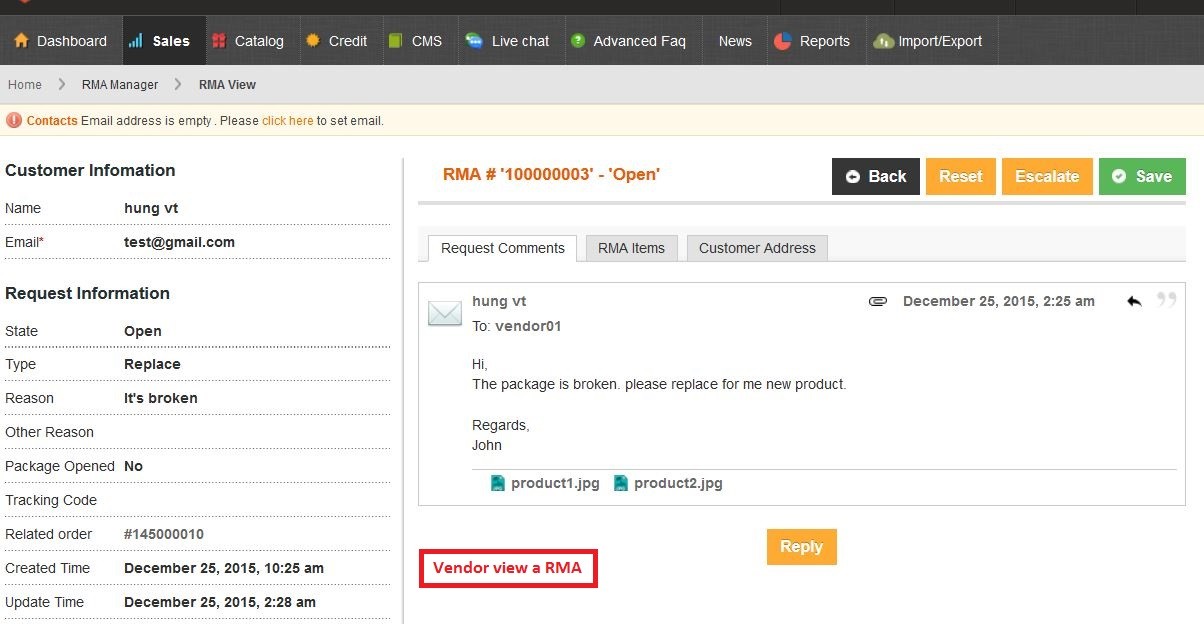Click the Package Opened value 'No'
The width and height of the screenshot is (1204, 624).
(134, 466)
